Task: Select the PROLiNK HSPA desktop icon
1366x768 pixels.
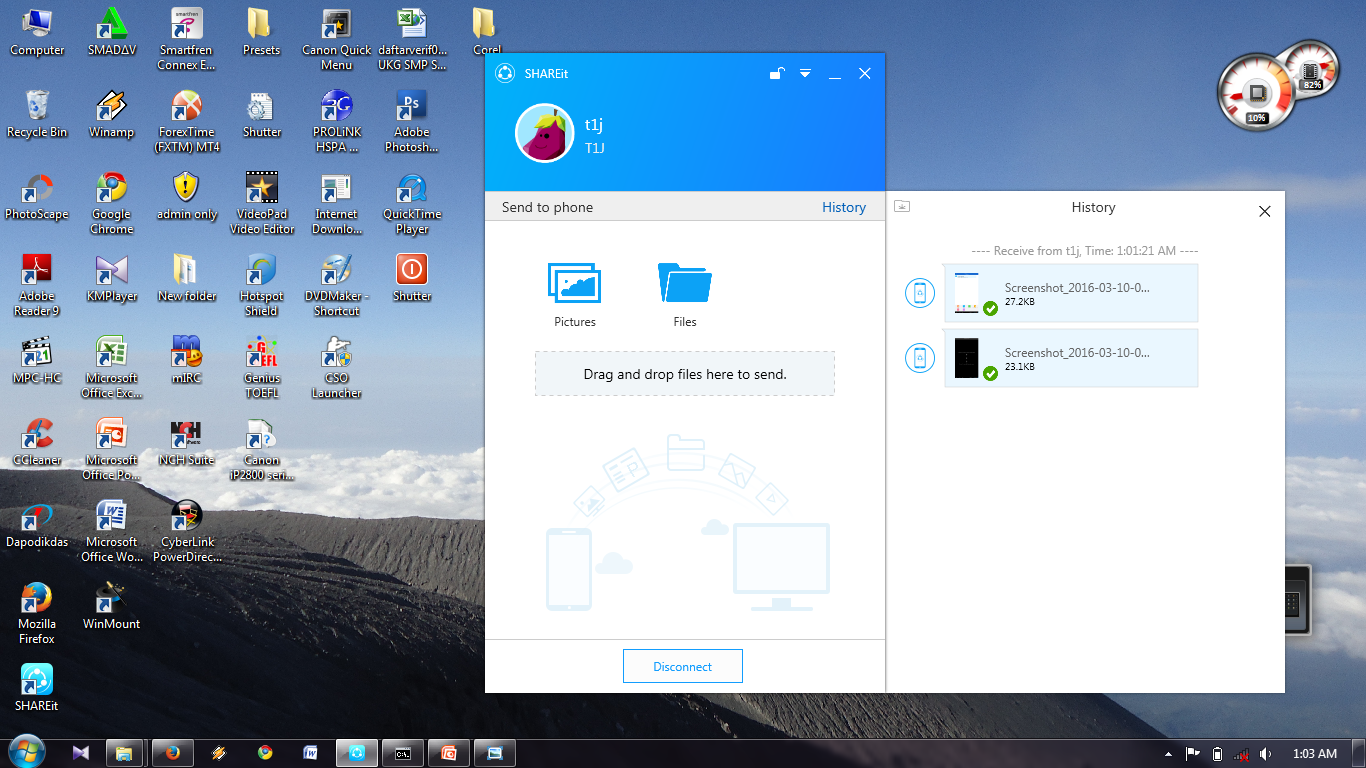Action: [x=336, y=121]
